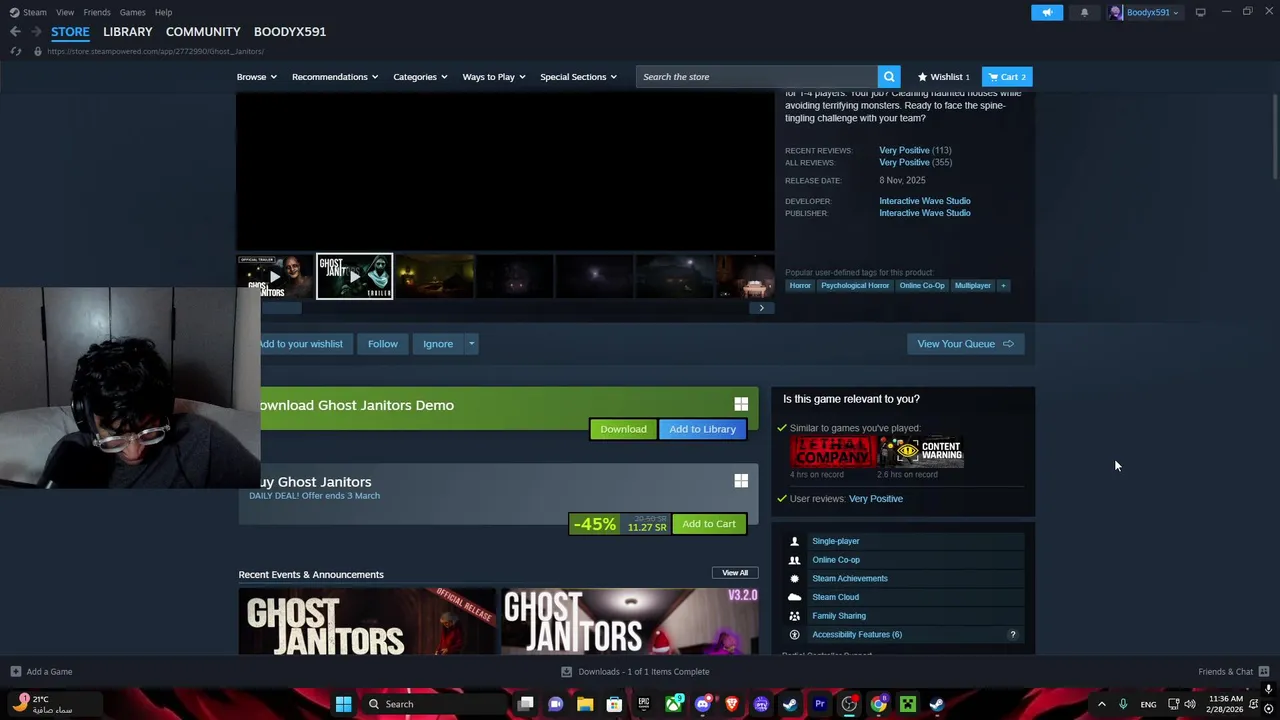The height and width of the screenshot is (720, 1280).
Task: Open the BOODYX591 profile tab
Action: [x=290, y=32]
